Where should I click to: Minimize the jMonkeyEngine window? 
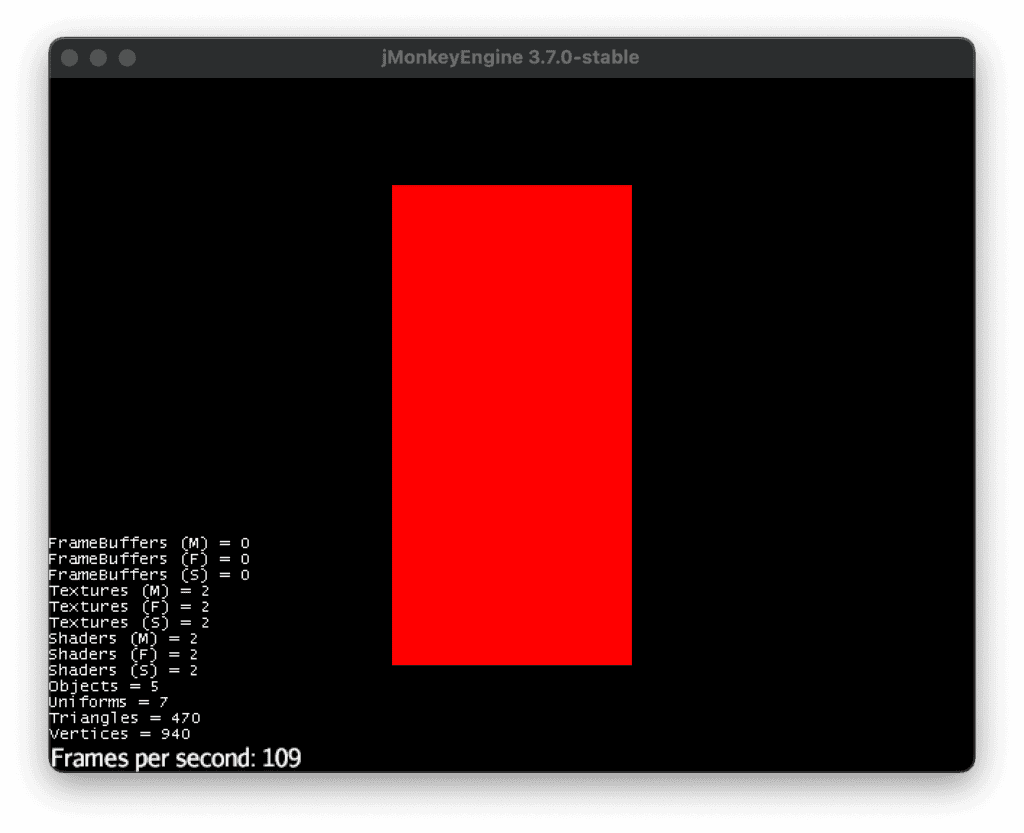tap(98, 58)
